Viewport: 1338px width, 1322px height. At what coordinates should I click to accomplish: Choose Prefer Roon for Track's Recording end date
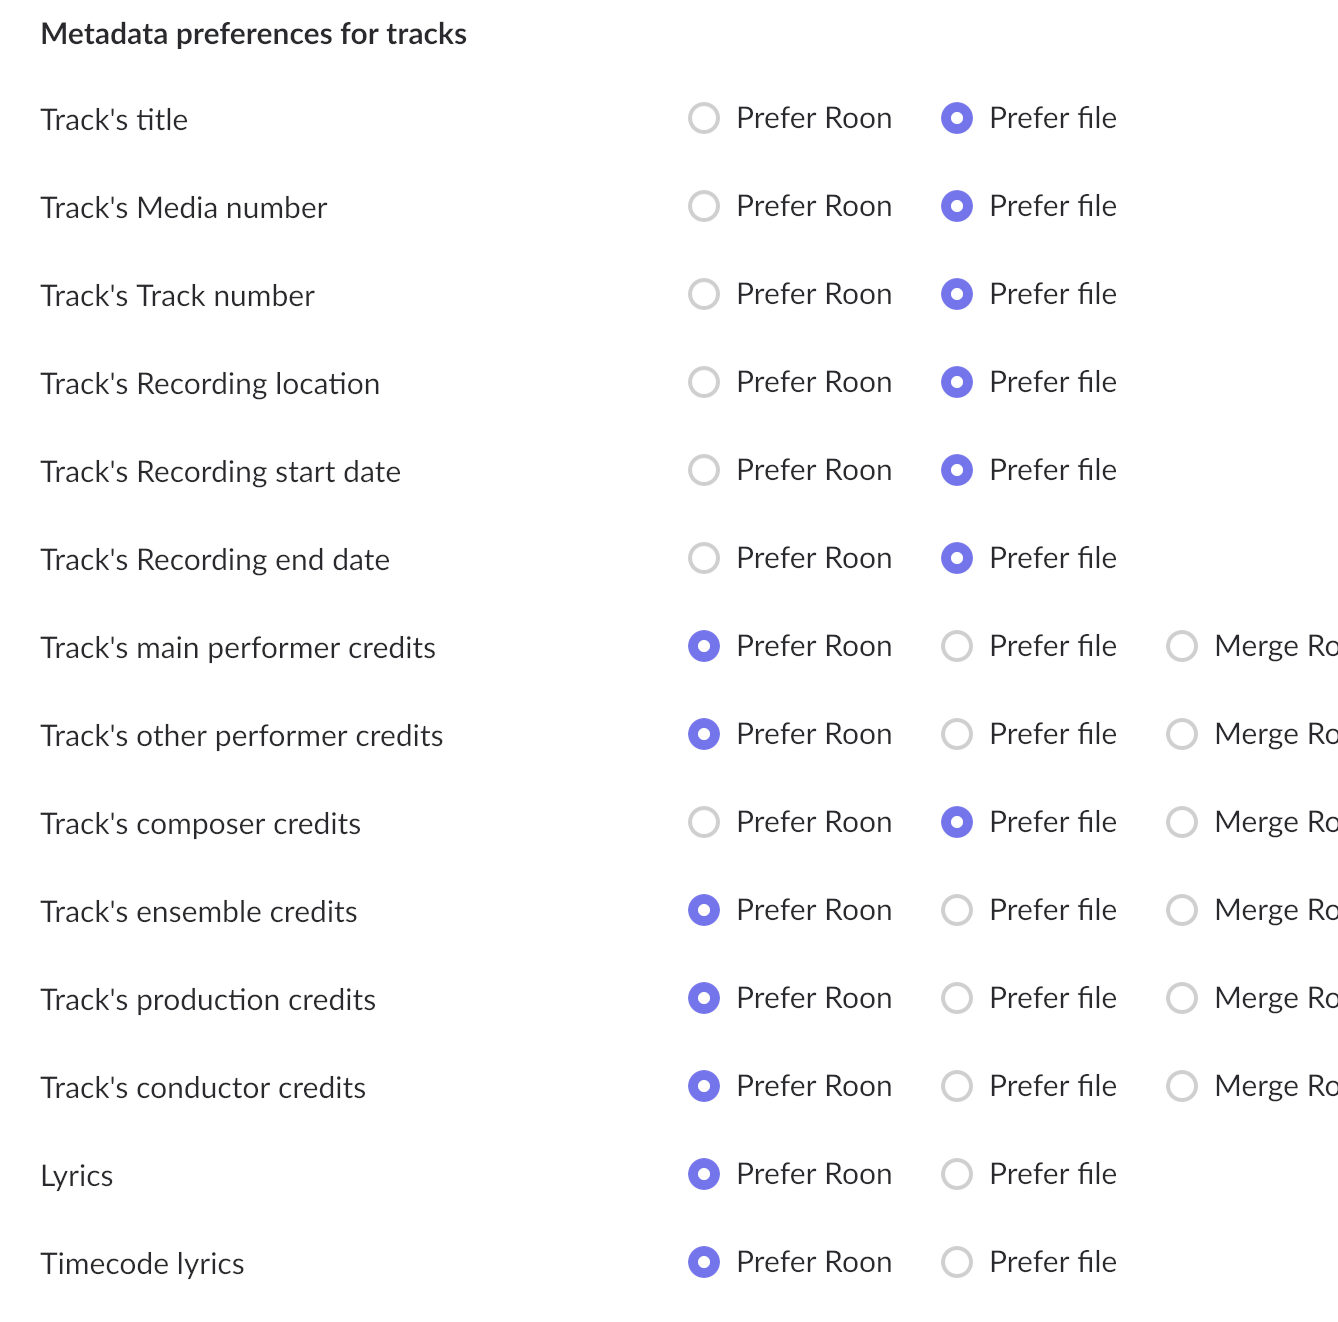(x=704, y=558)
